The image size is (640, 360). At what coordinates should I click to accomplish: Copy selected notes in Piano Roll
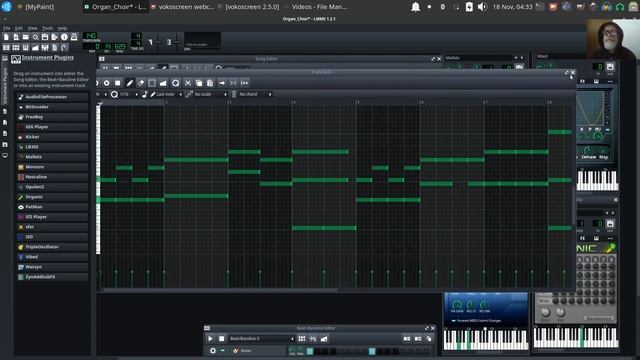[x=199, y=83]
